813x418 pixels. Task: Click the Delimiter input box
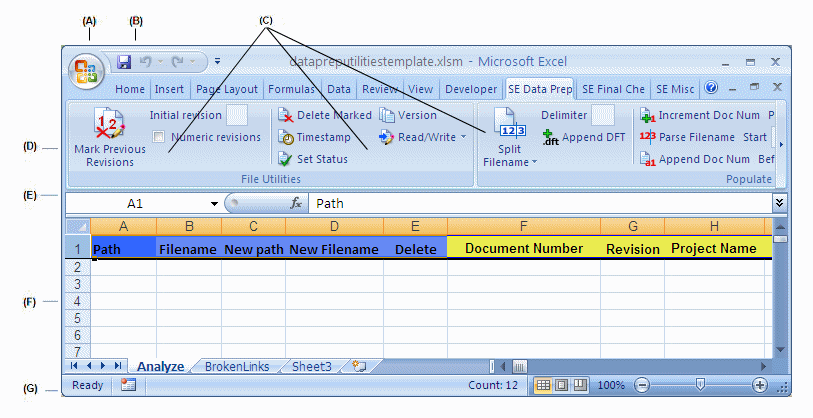pos(602,115)
